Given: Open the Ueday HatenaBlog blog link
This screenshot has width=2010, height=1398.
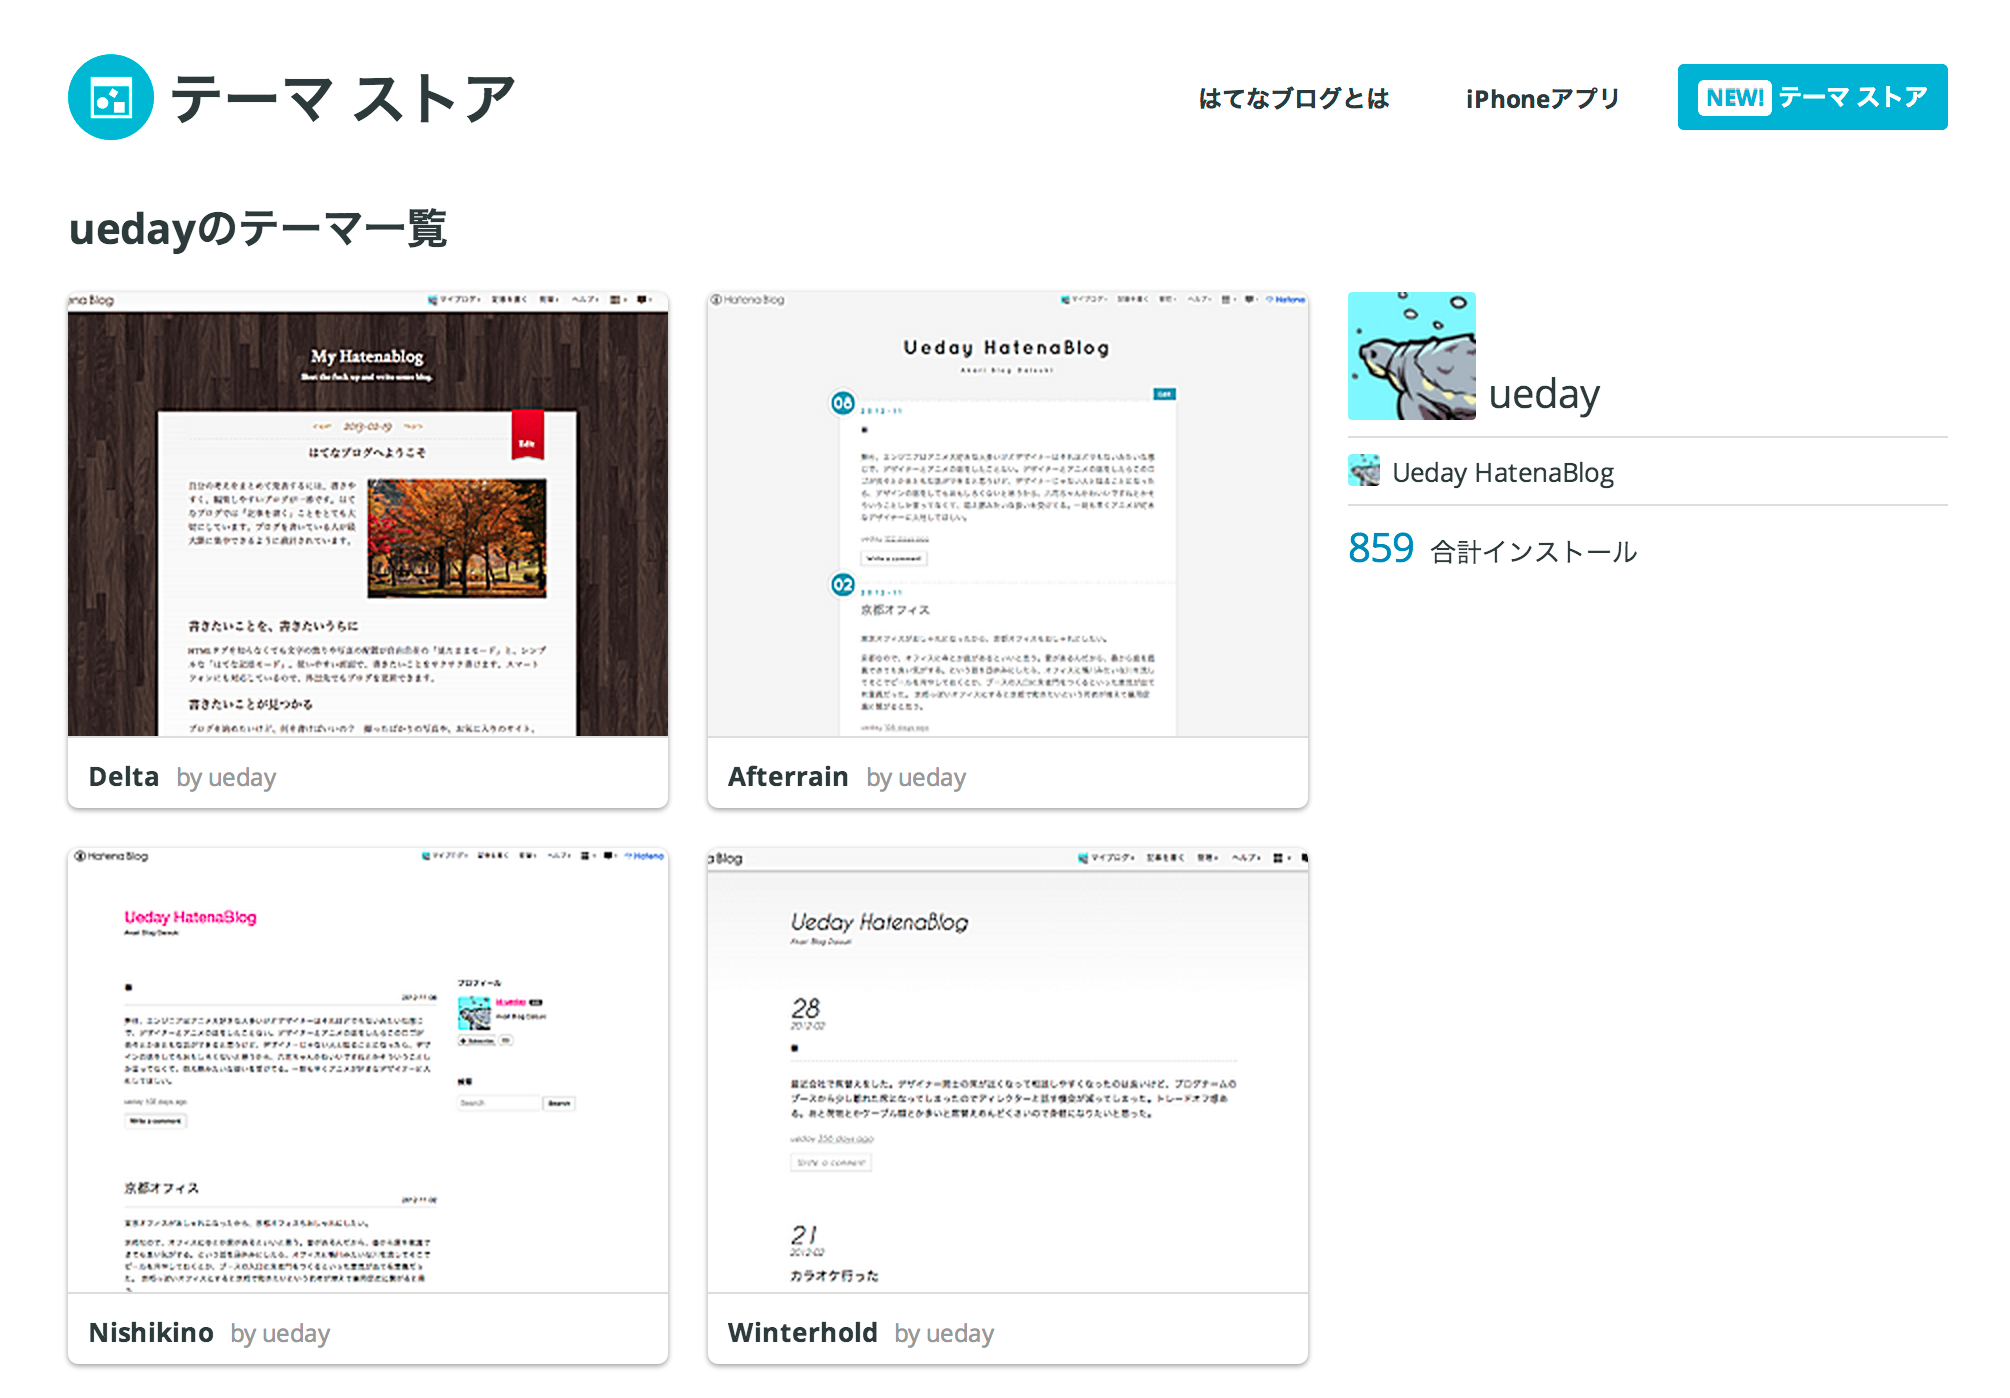Looking at the screenshot, I should pos(1503,472).
